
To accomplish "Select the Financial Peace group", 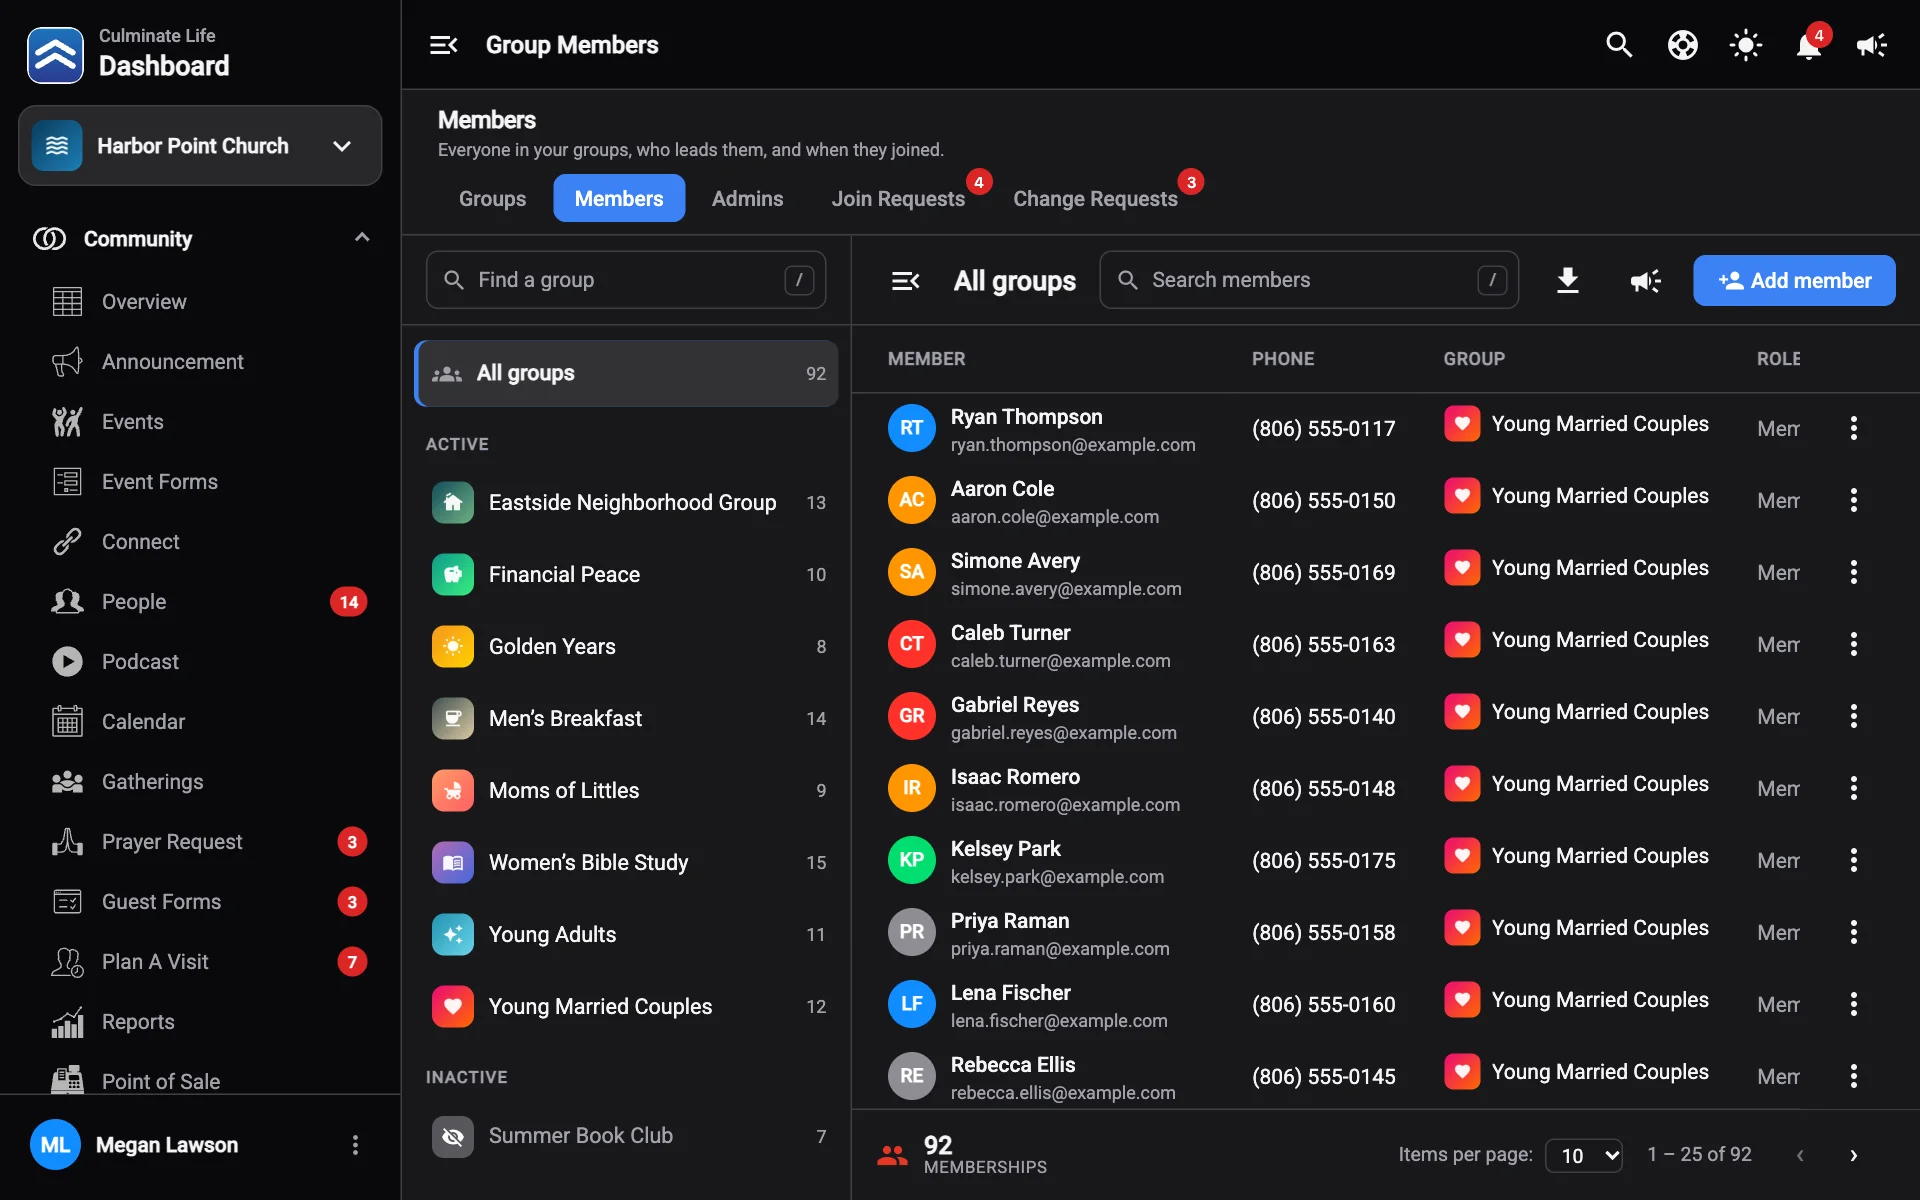I will tap(627, 574).
